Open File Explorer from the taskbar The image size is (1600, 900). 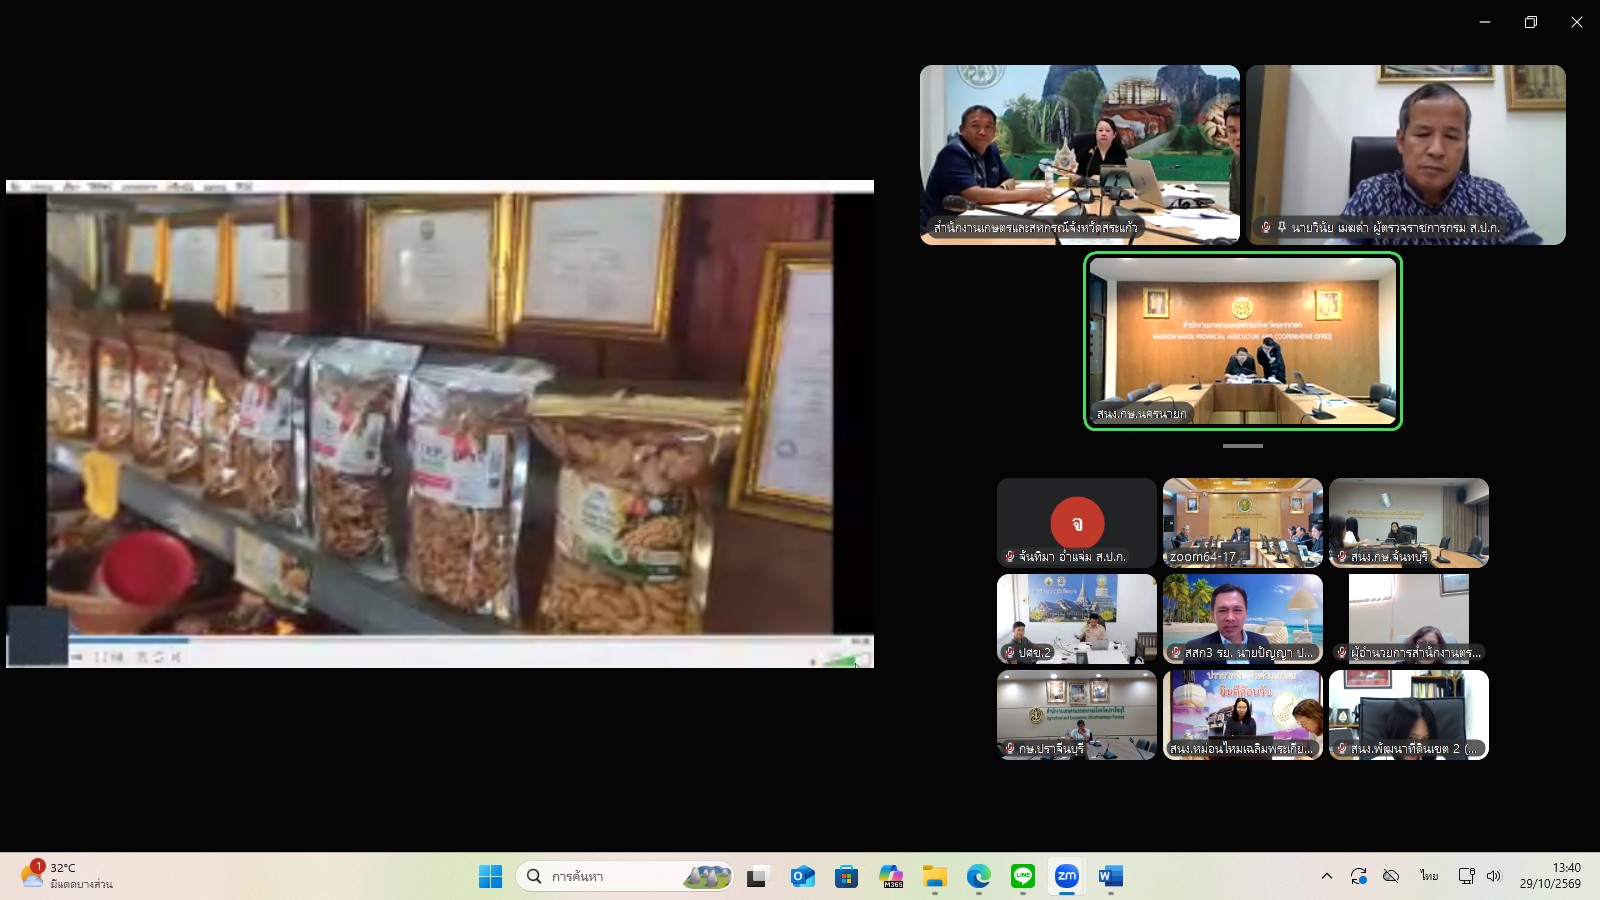pos(935,877)
